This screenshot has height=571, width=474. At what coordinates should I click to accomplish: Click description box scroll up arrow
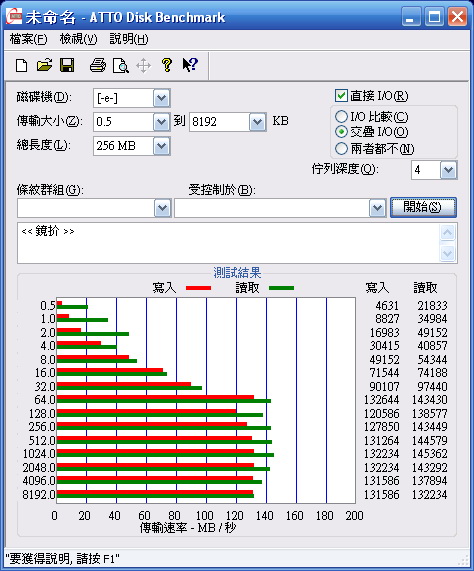click(447, 233)
